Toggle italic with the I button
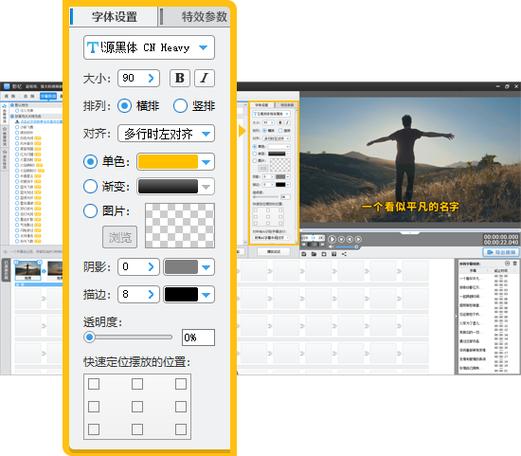521x456 pixels. [x=204, y=78]
